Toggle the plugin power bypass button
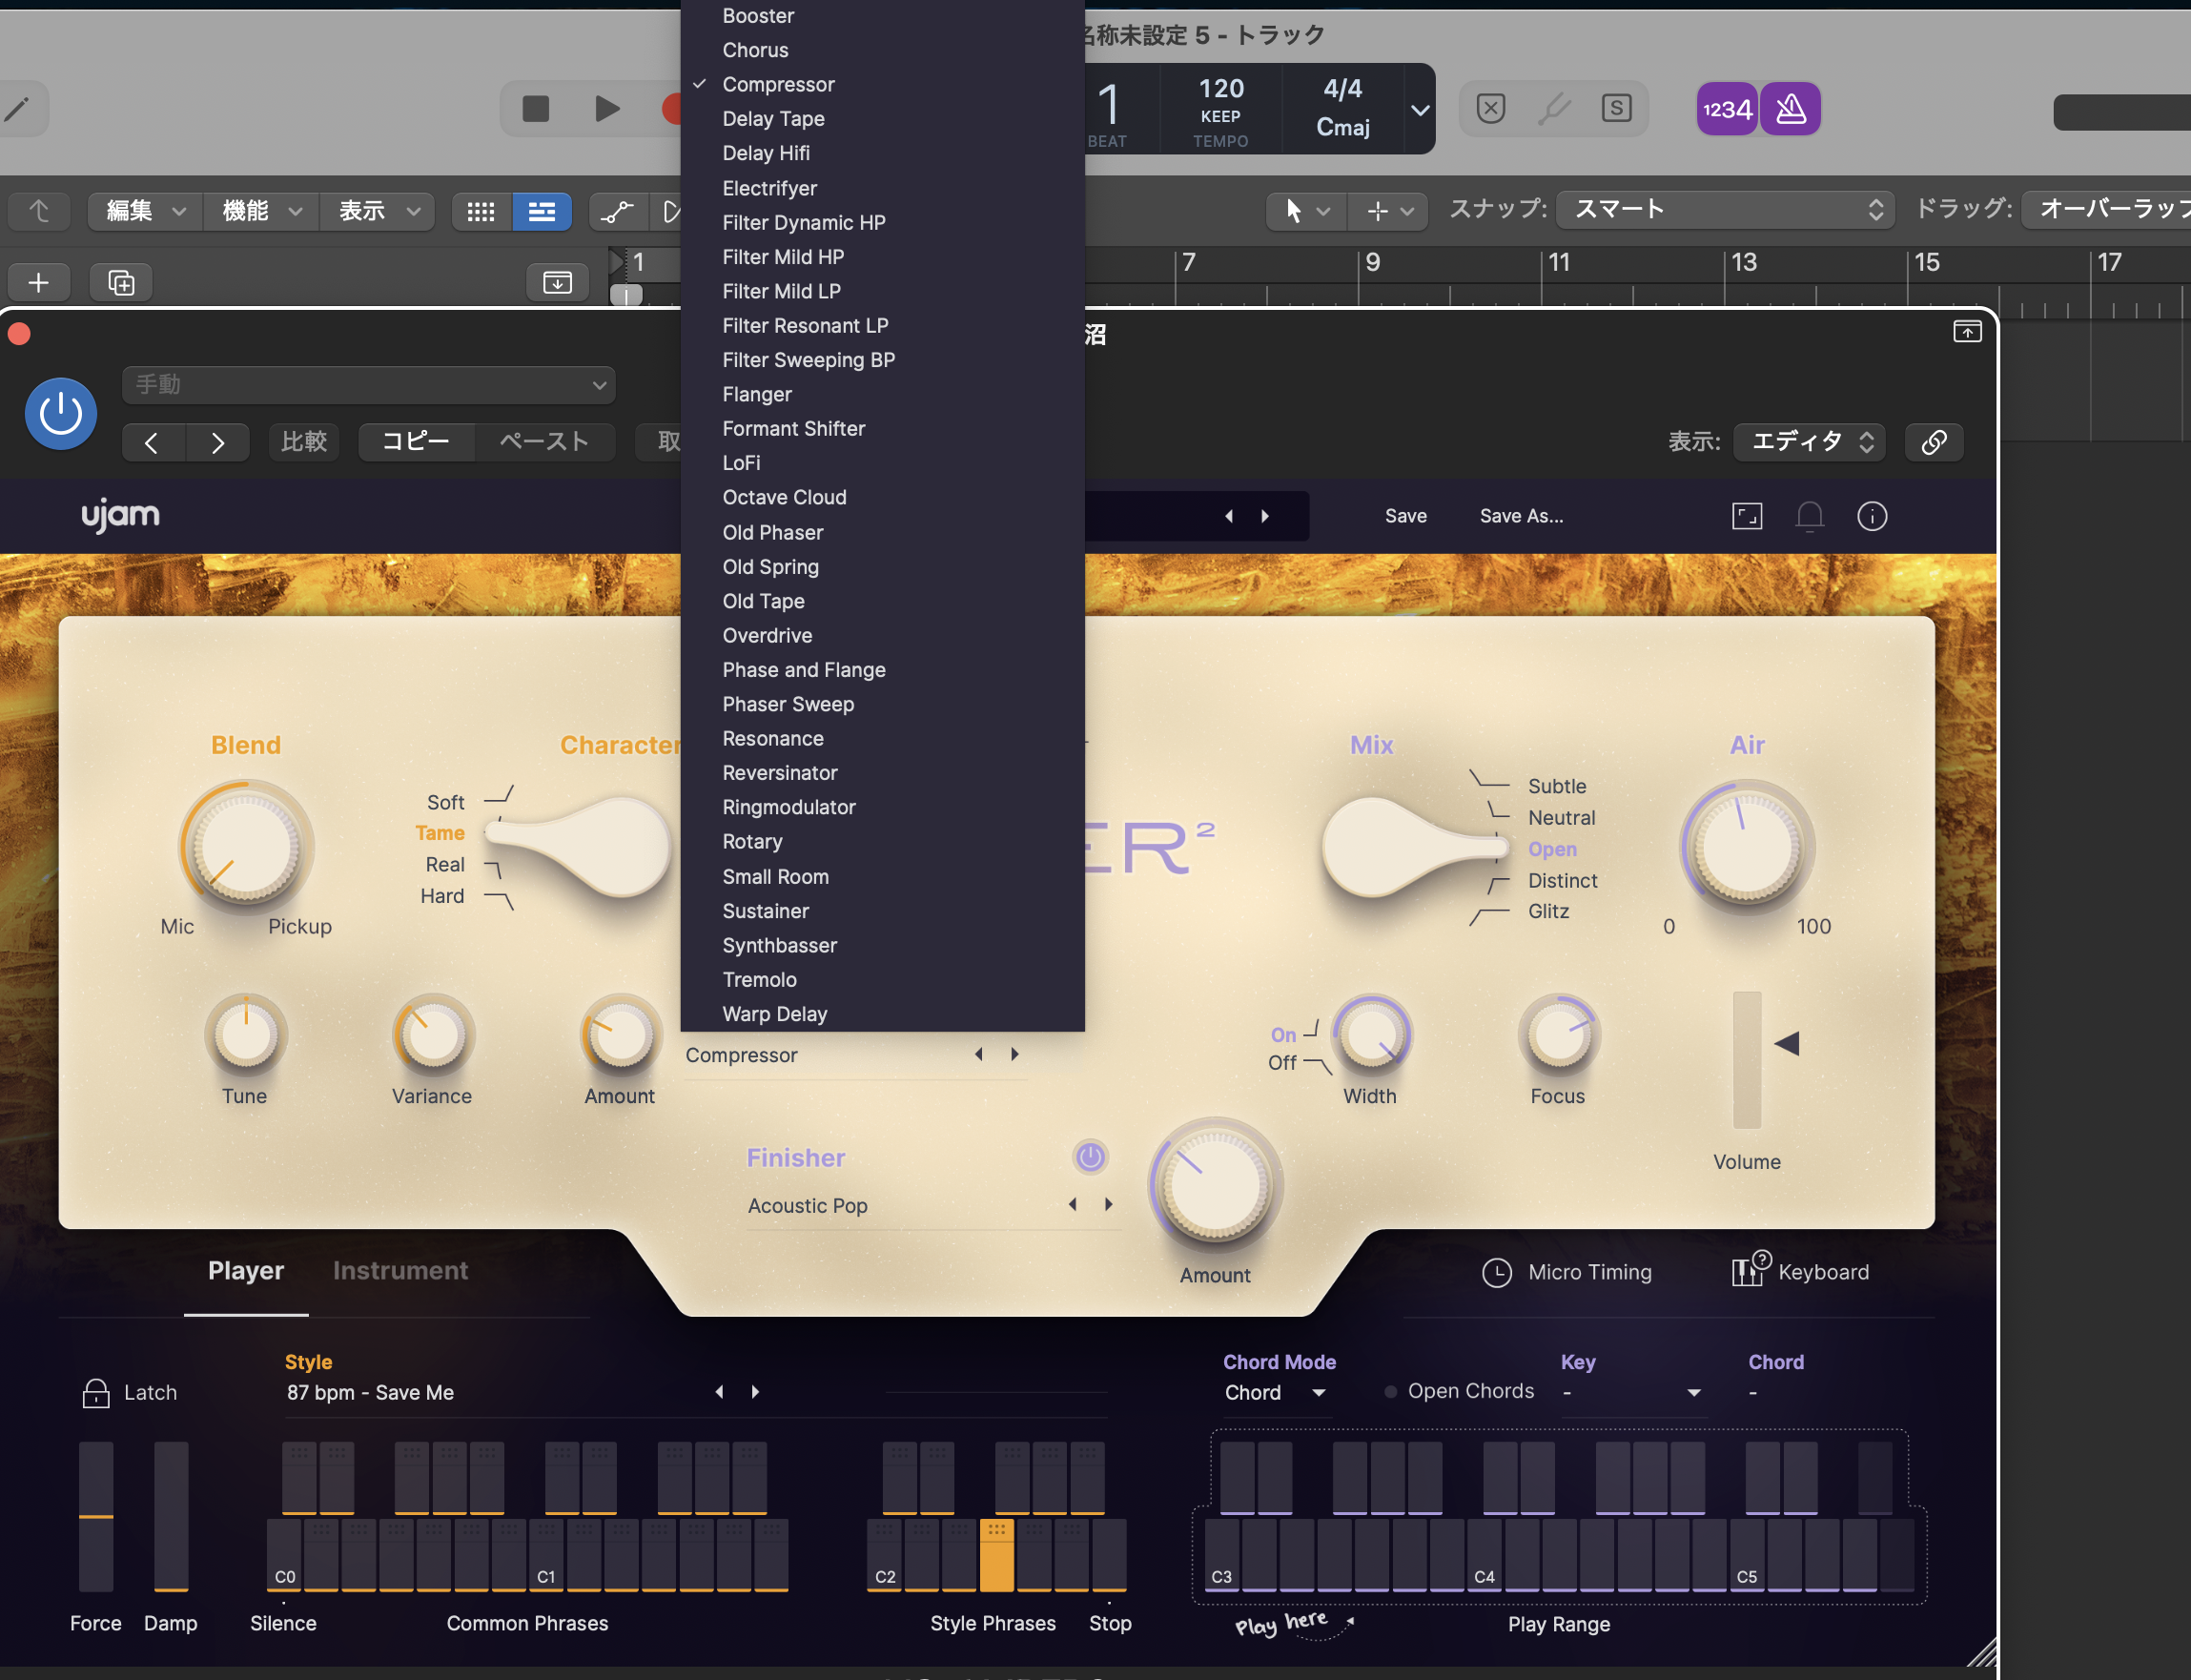2191x1680 pixels. pyautogui.click(x=61, y=413)
